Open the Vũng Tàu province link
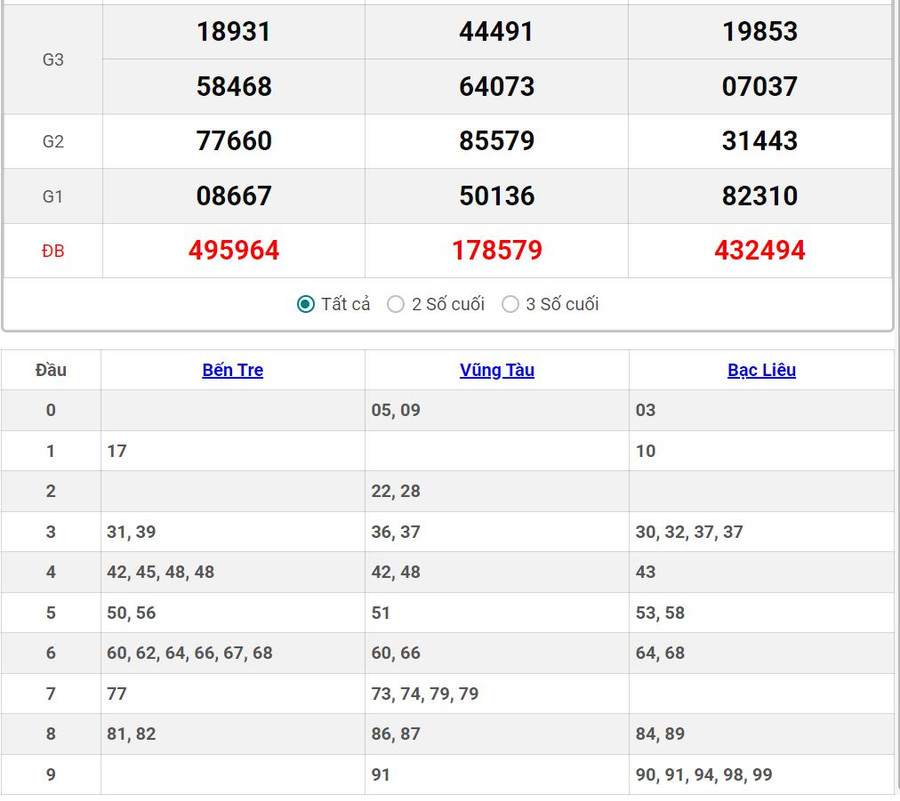 (x=497, y=370)
